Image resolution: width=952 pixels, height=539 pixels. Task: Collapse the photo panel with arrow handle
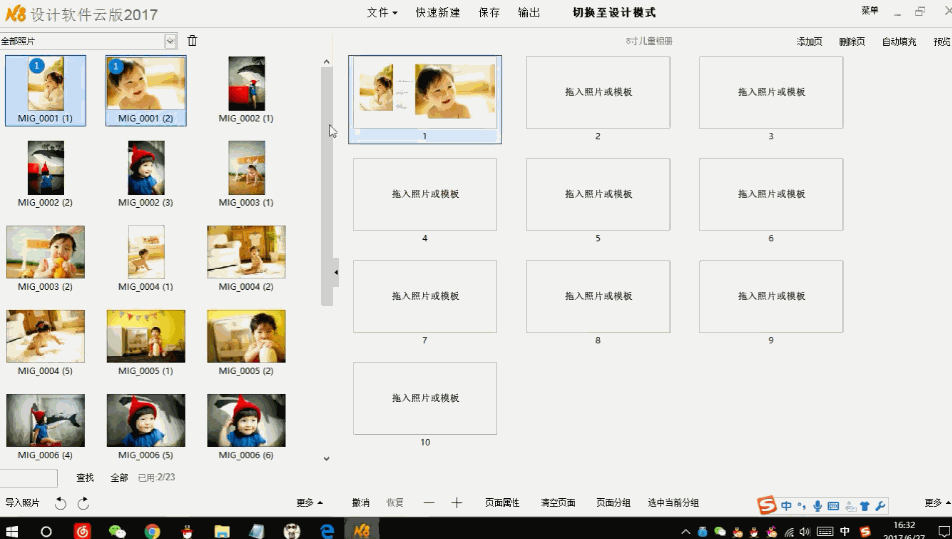pyautogui.click(x=335, y=272)
